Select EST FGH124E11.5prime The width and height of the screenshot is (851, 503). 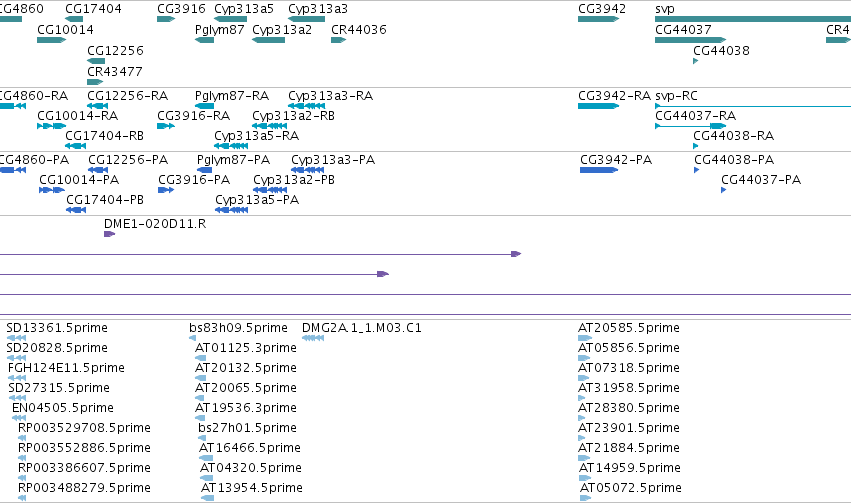pyautogui.click(x=17, y=378)
